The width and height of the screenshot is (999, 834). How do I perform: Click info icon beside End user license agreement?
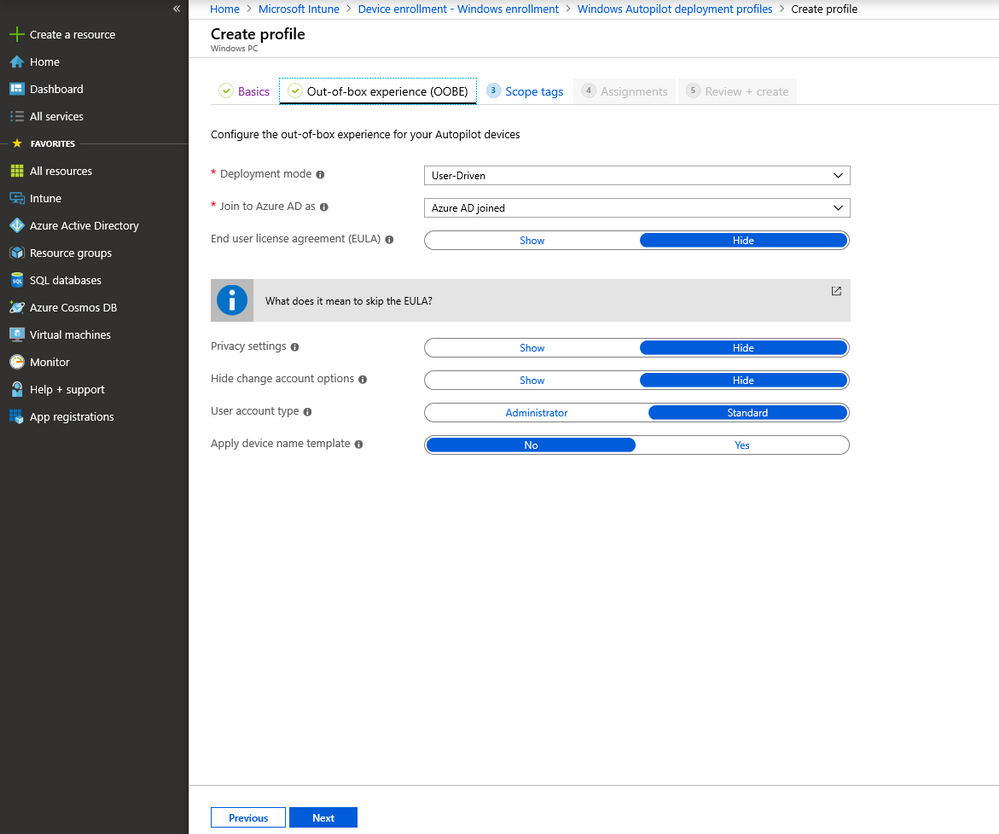389,240
